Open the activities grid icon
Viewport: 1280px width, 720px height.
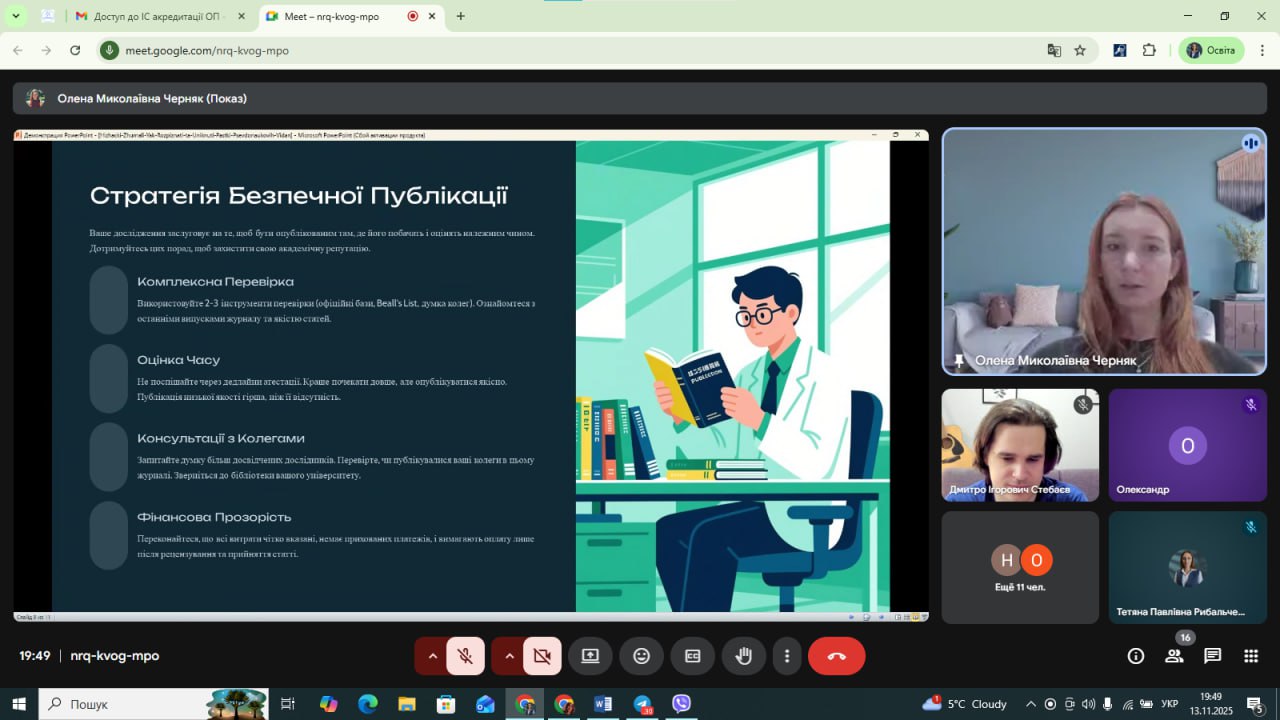1250,656
